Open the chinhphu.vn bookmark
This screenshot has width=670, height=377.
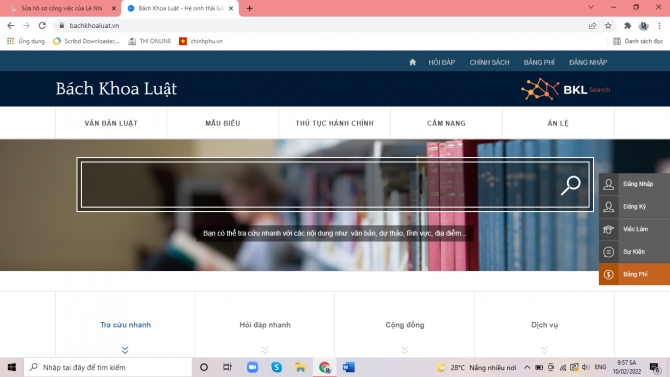[x=201, y=41]
